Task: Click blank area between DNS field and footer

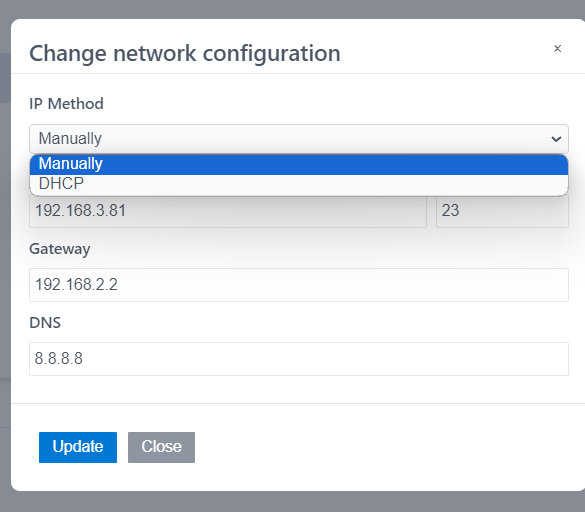Action: point(299,389)
